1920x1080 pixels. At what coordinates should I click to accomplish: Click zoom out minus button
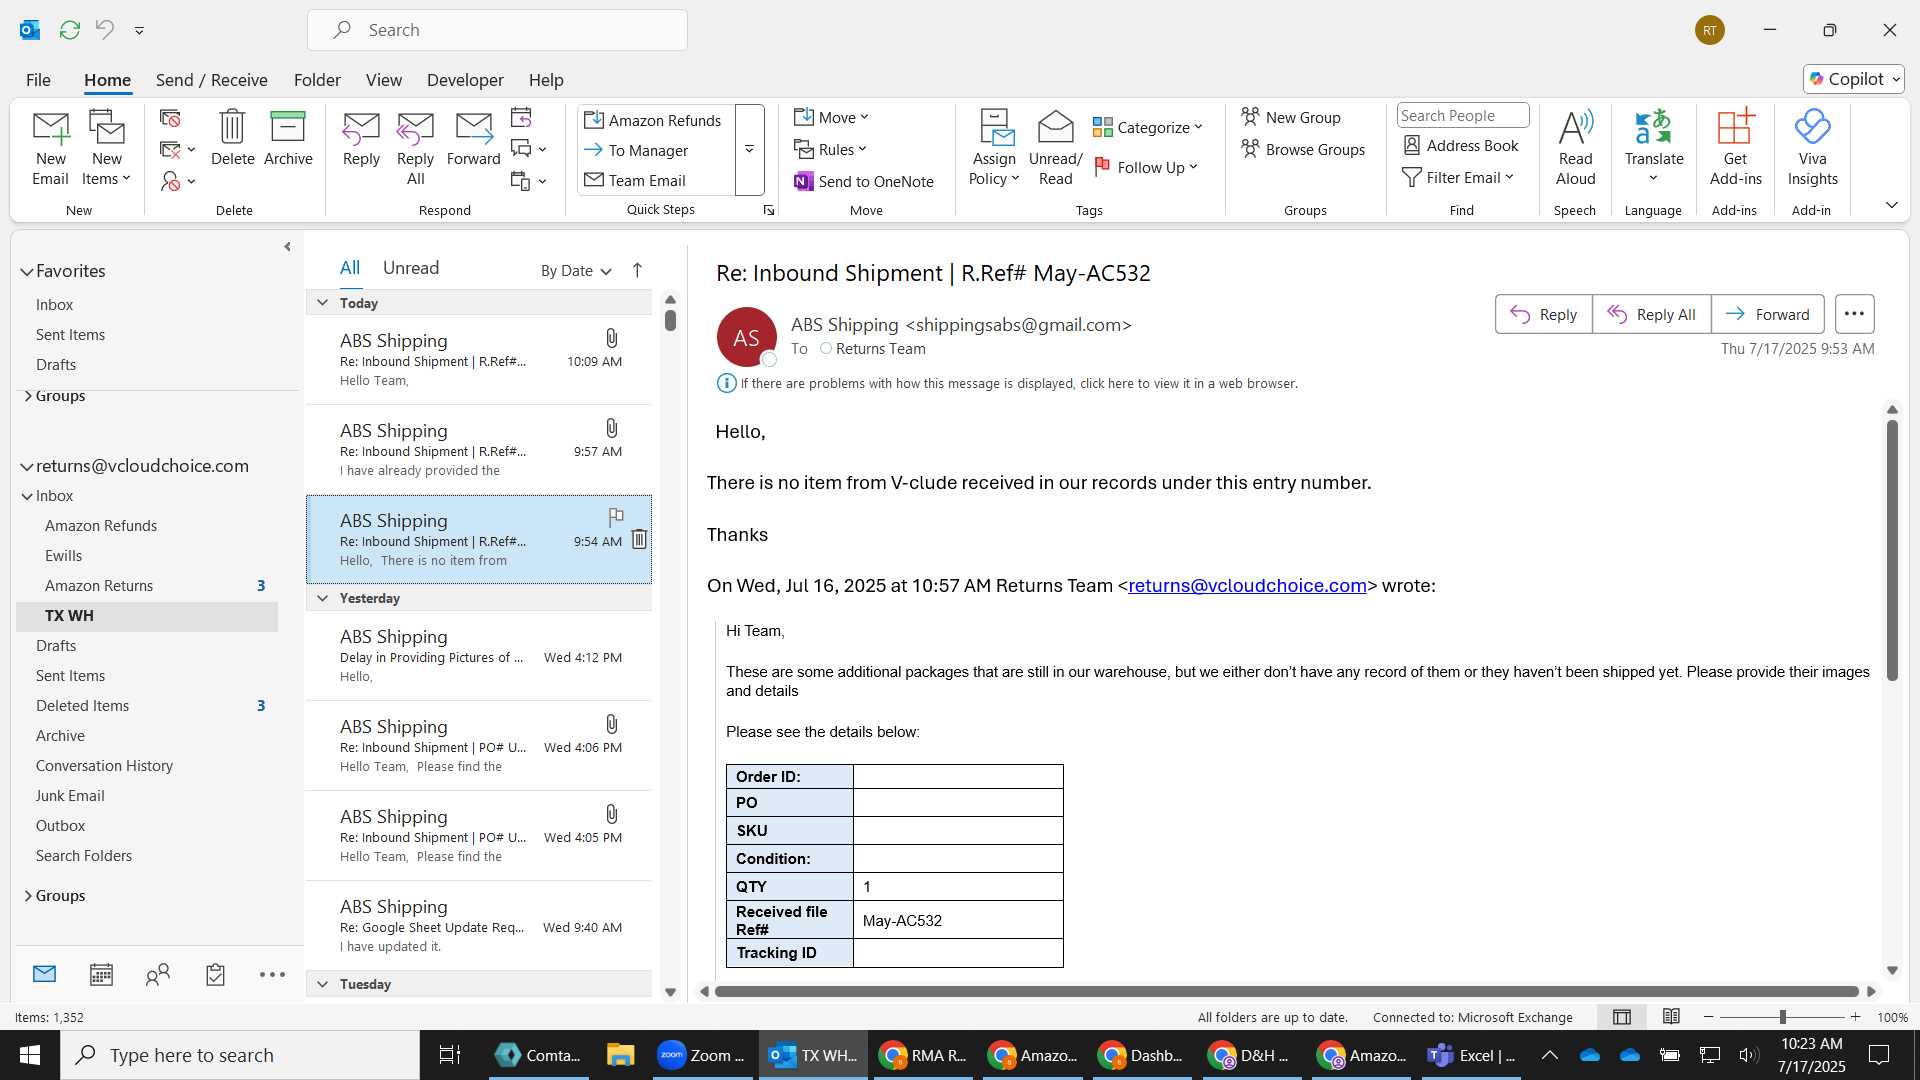[1708, 1017]
